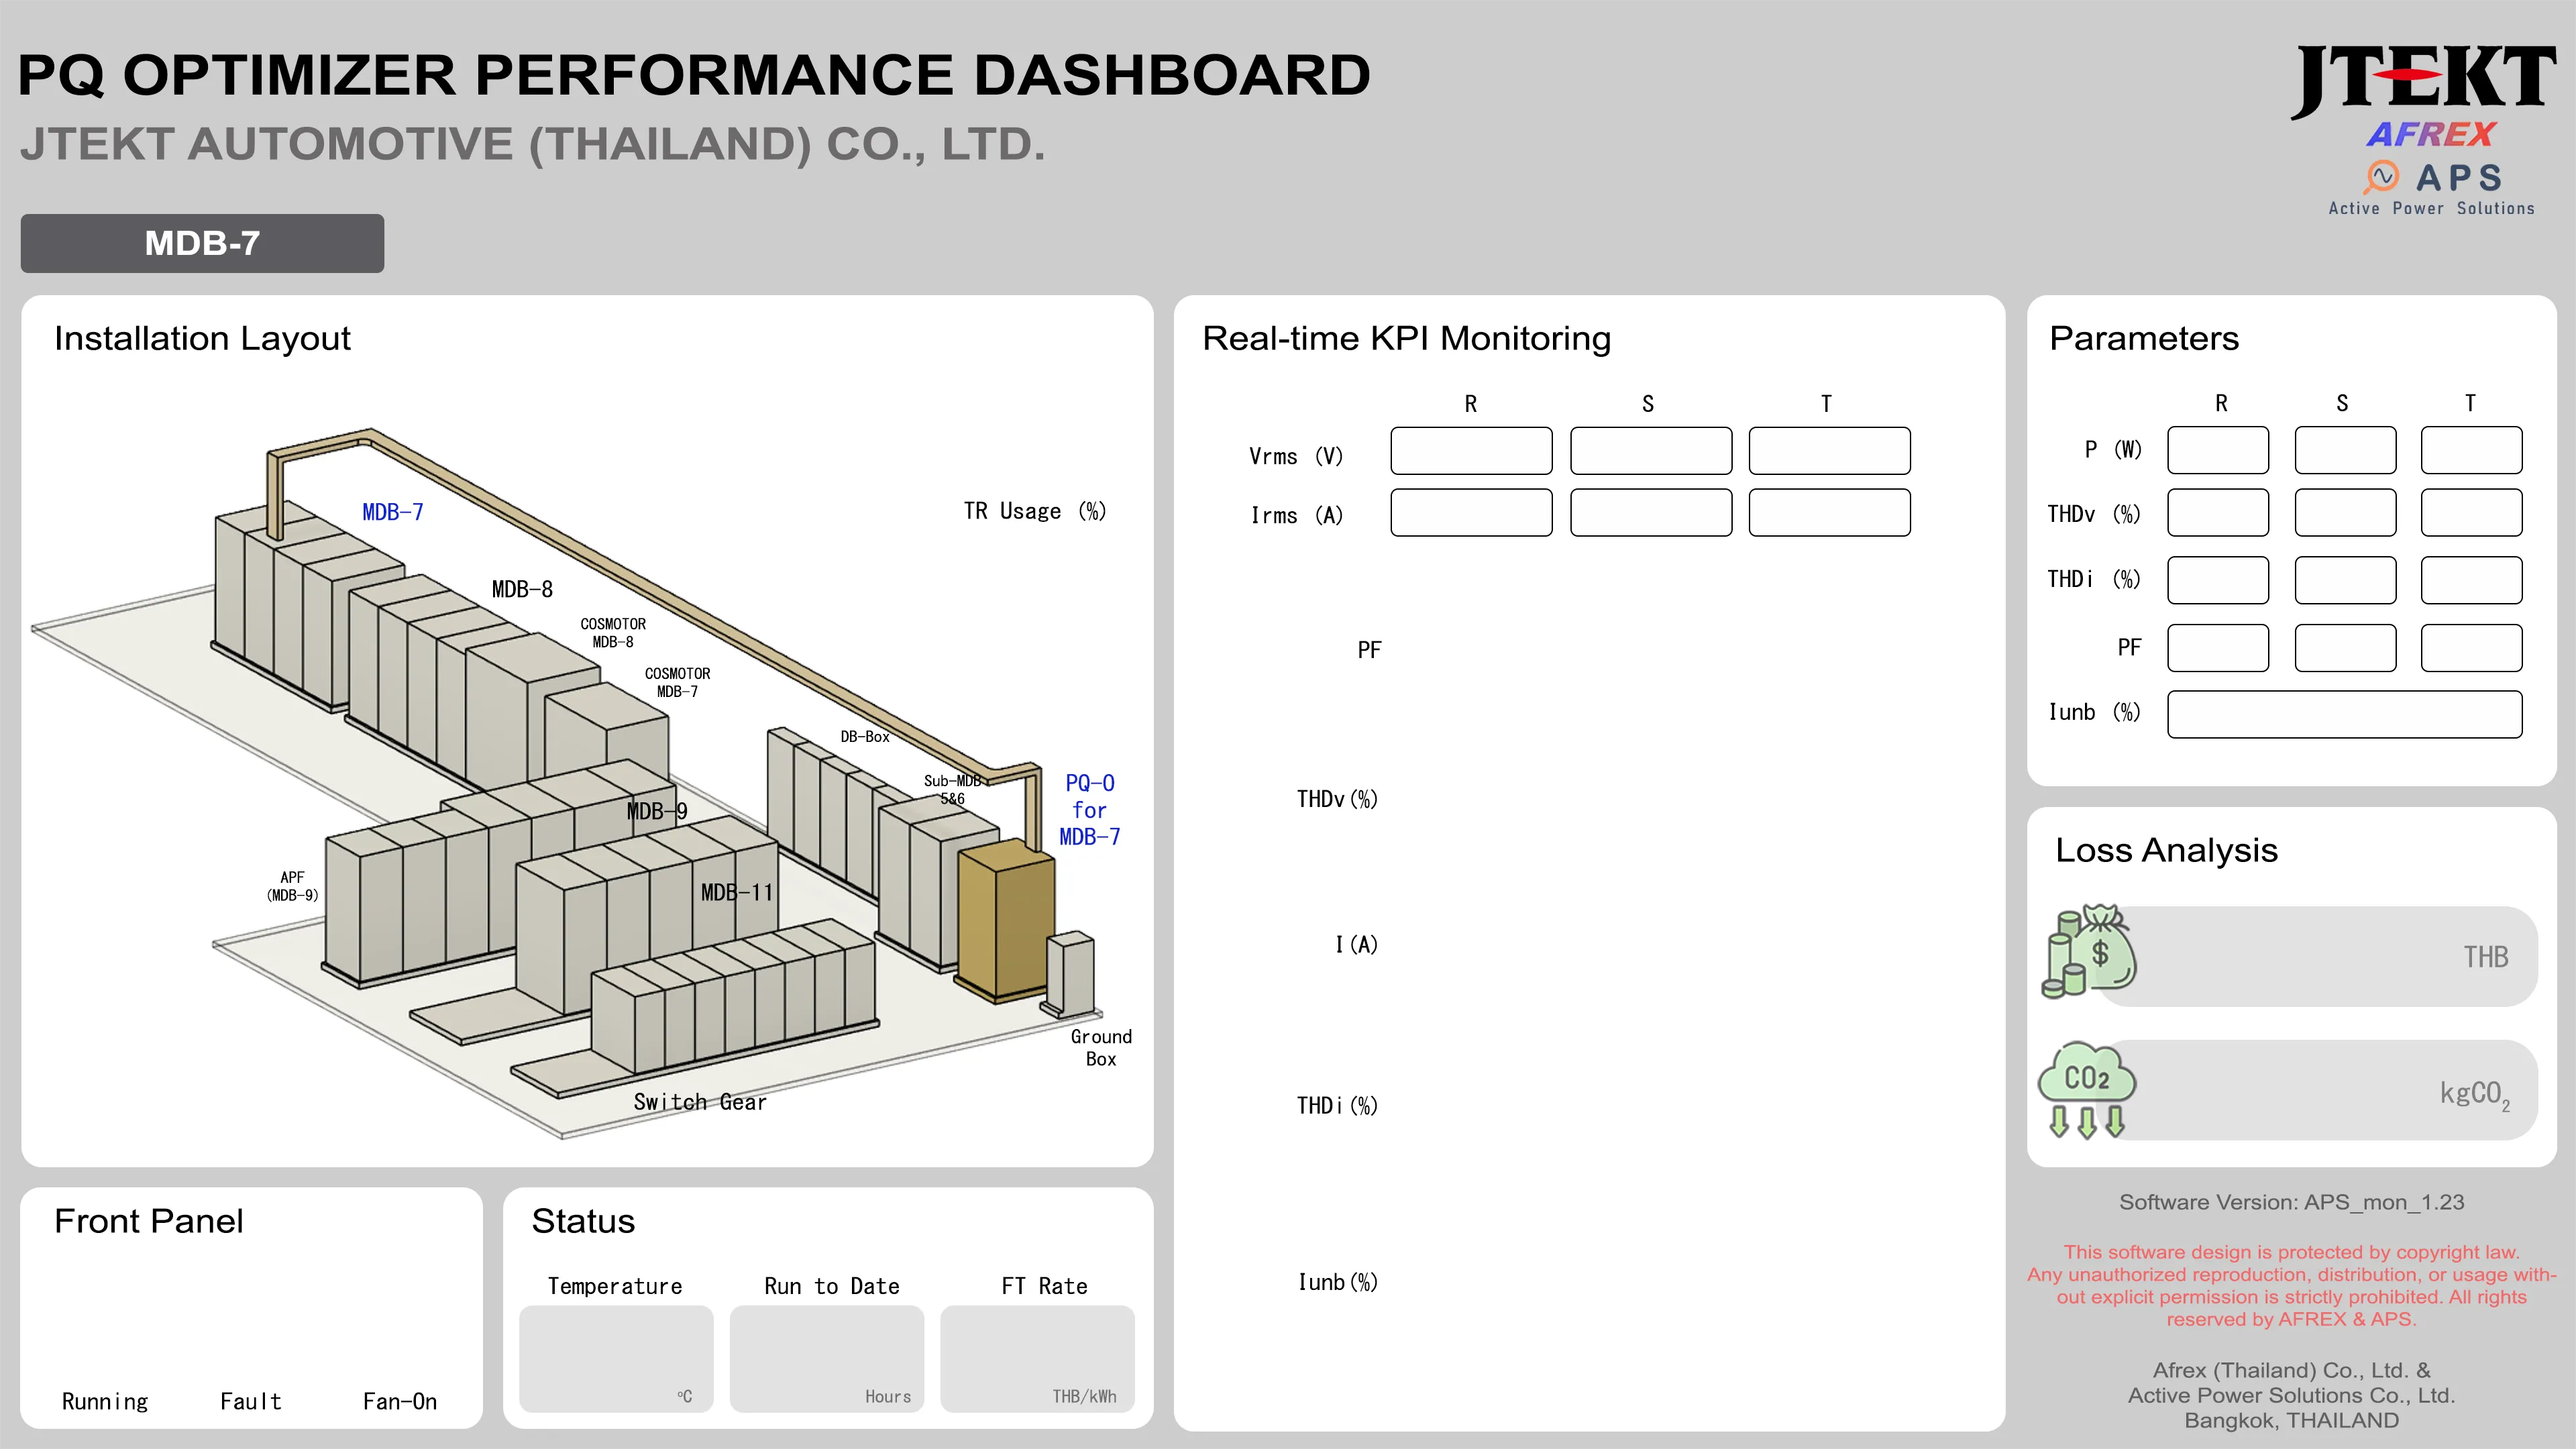Click the Run to Date Hours box

coord(827,1359)
